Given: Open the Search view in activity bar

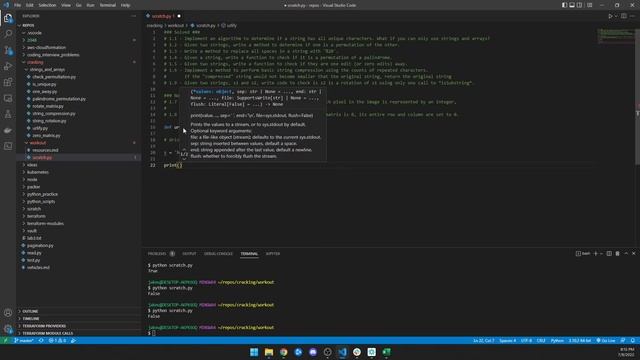Looking at the screenshot, I should pos(8,34).
